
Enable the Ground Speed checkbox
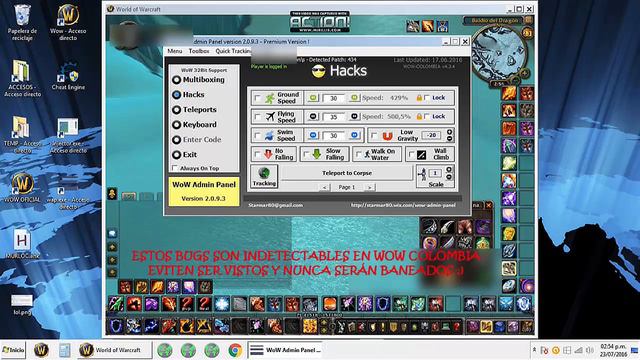click(x=257, y=98)
